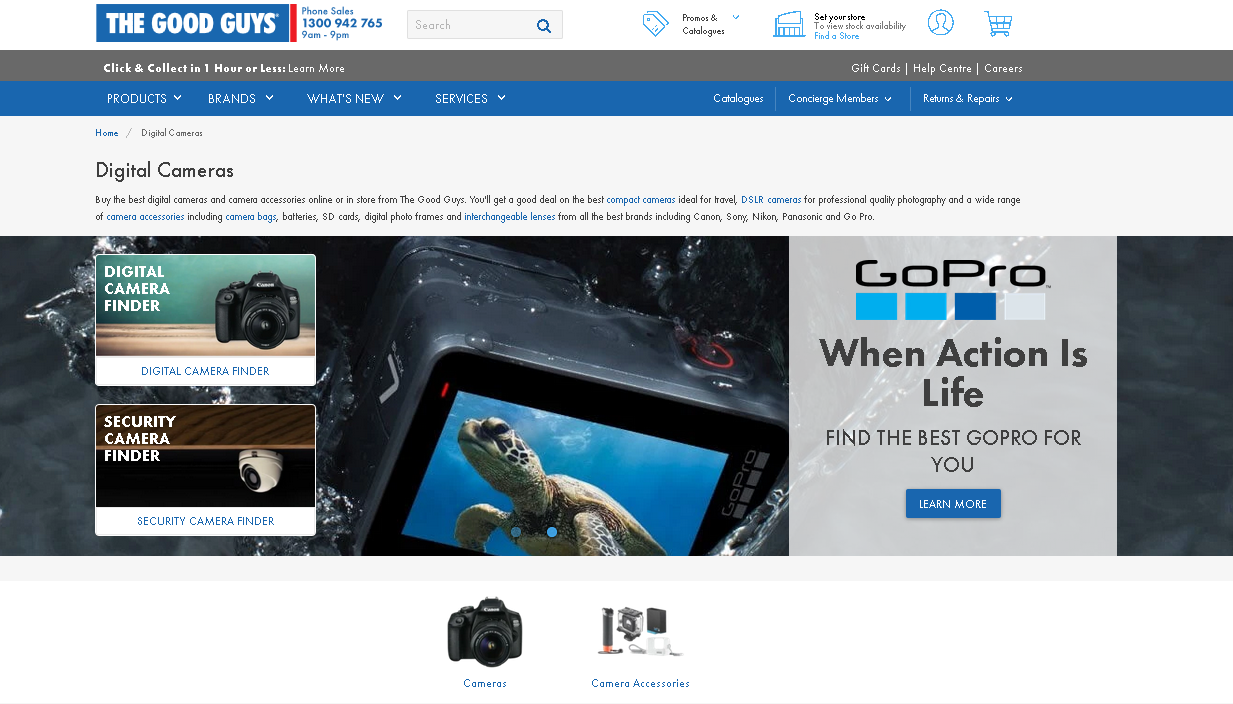Open the Gift Cards link
1233x704 pixels.
pyautogui.click(x=876, y=68)
